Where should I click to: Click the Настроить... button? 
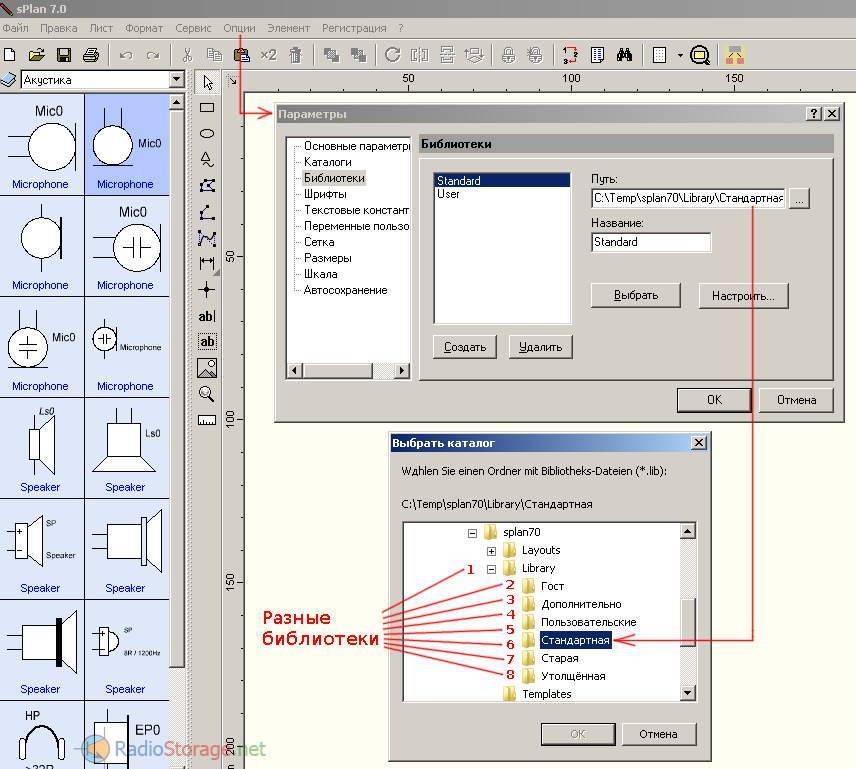743,296
